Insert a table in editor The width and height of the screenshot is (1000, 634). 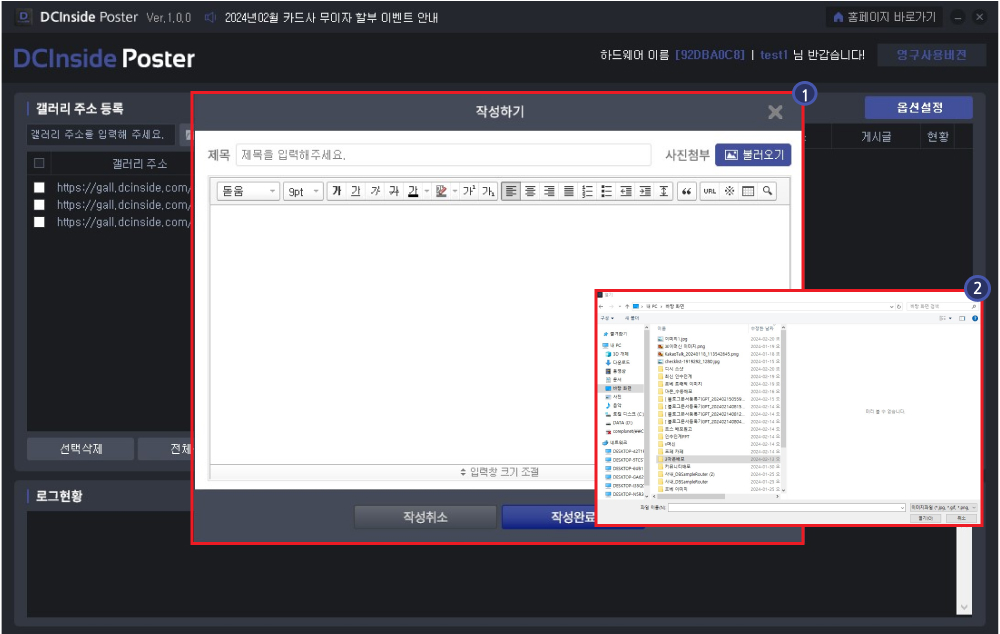pos(748,191)
